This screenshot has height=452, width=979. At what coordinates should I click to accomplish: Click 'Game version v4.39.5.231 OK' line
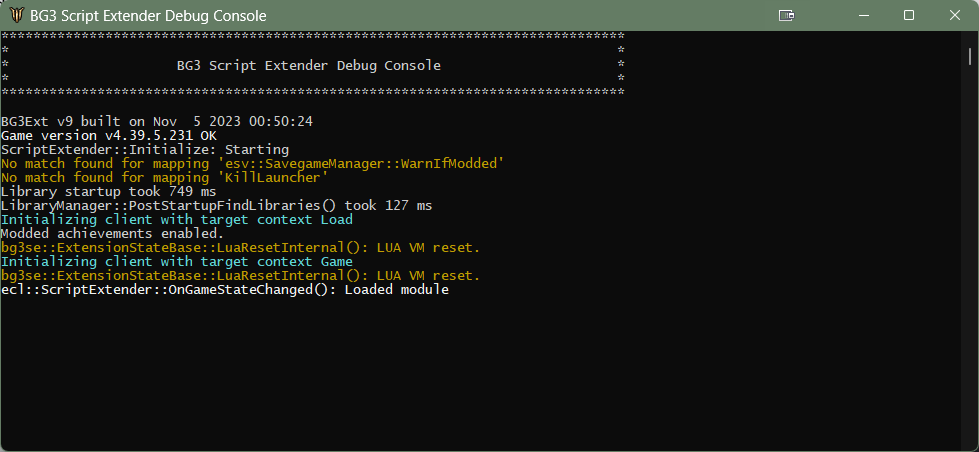109,135
